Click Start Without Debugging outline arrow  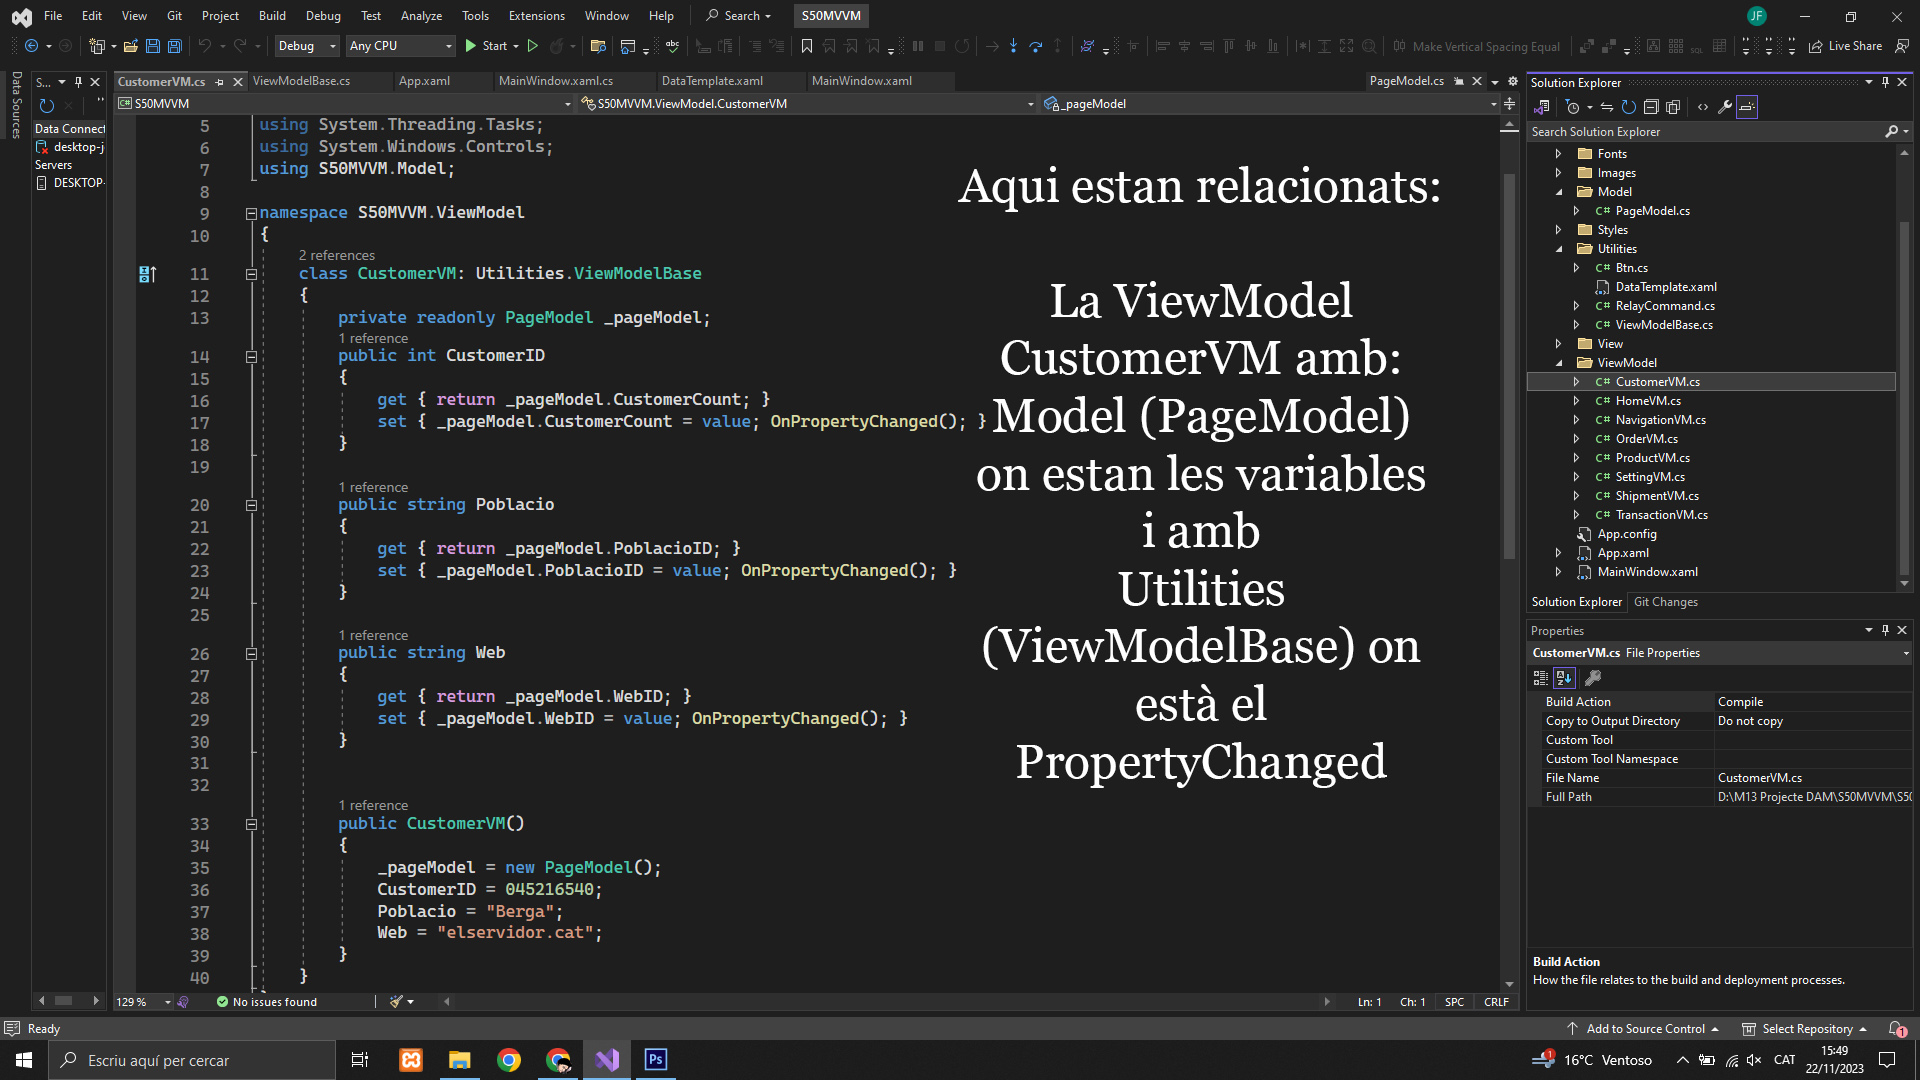pos(533,46)
